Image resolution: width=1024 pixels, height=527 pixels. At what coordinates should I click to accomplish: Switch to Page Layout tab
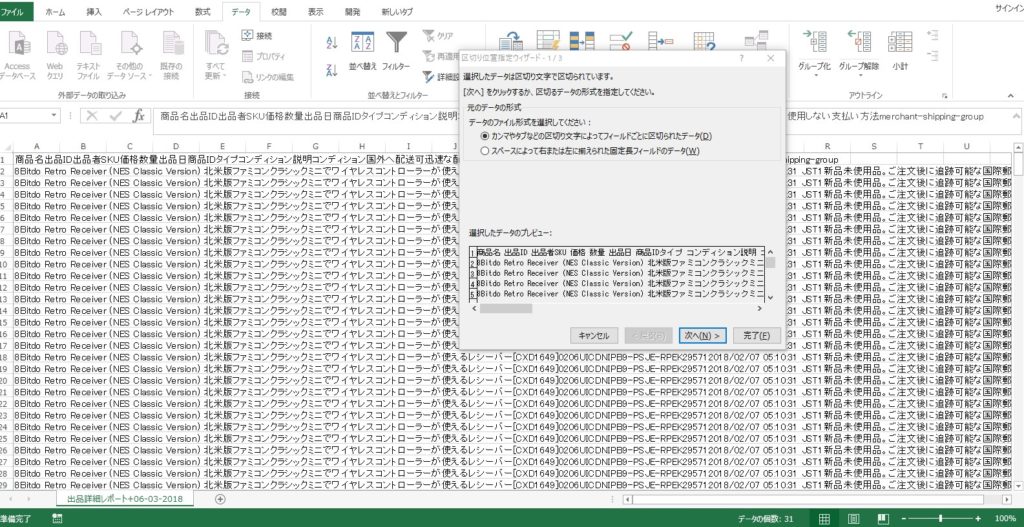coord(148,12)
